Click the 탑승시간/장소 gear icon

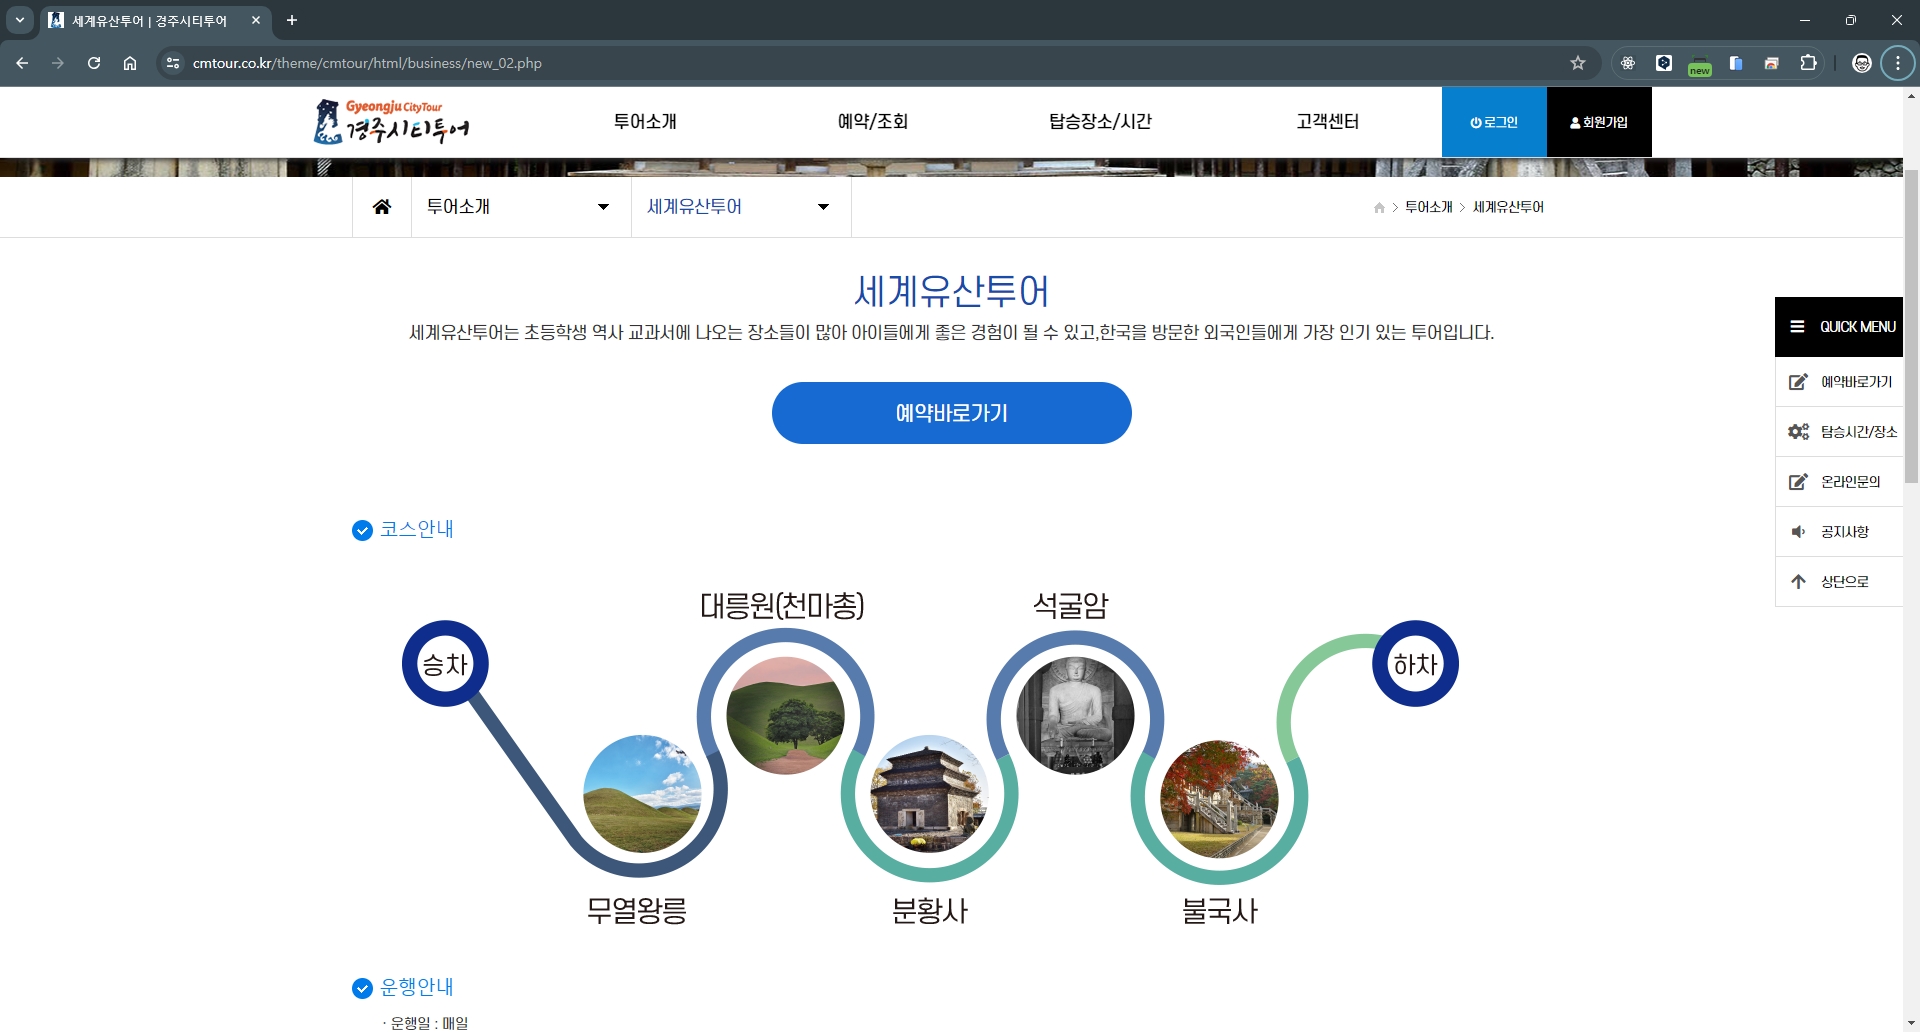point(1799,431)
